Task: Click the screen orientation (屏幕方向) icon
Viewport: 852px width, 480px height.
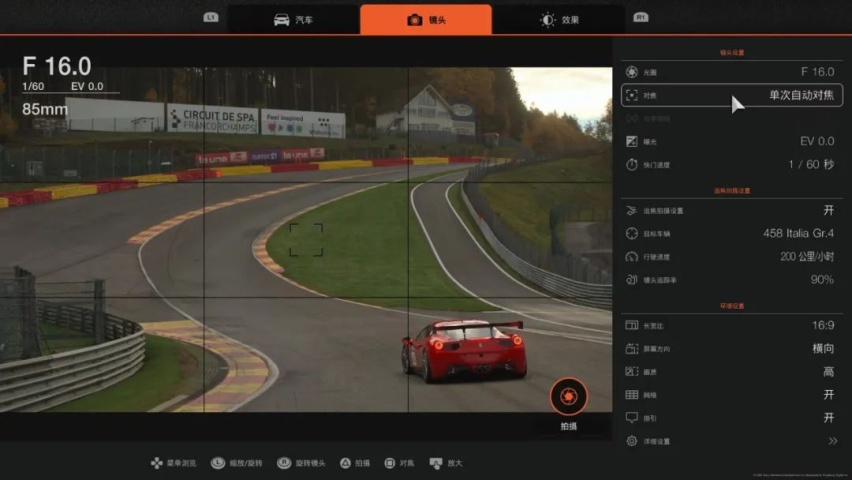Action: pos(631,348)
